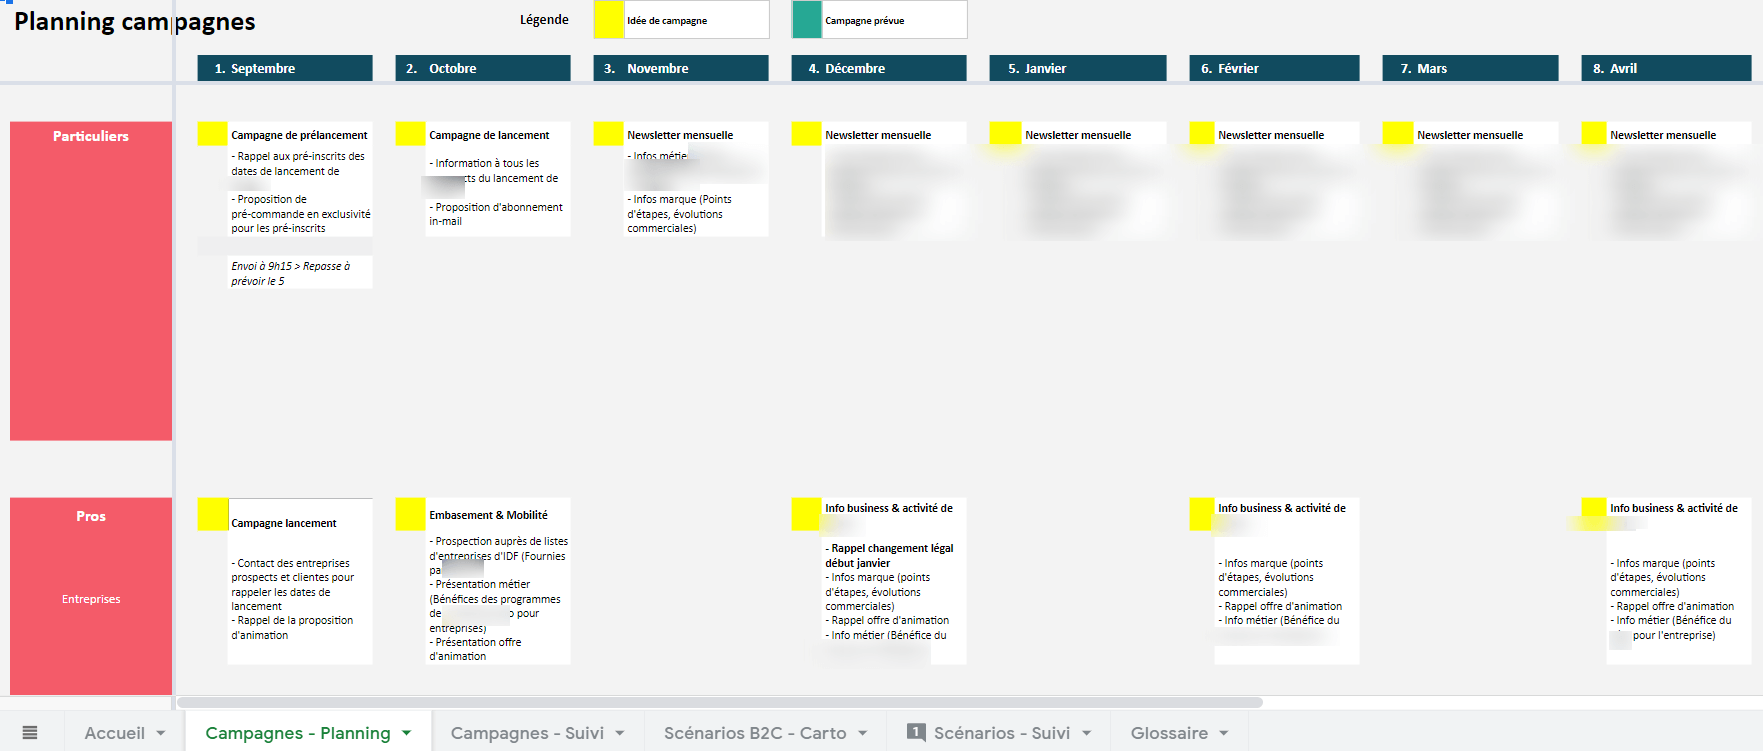
Task: Click yellow swatch beside Embasement & Mobilité
Action: [x=410, y=514]
